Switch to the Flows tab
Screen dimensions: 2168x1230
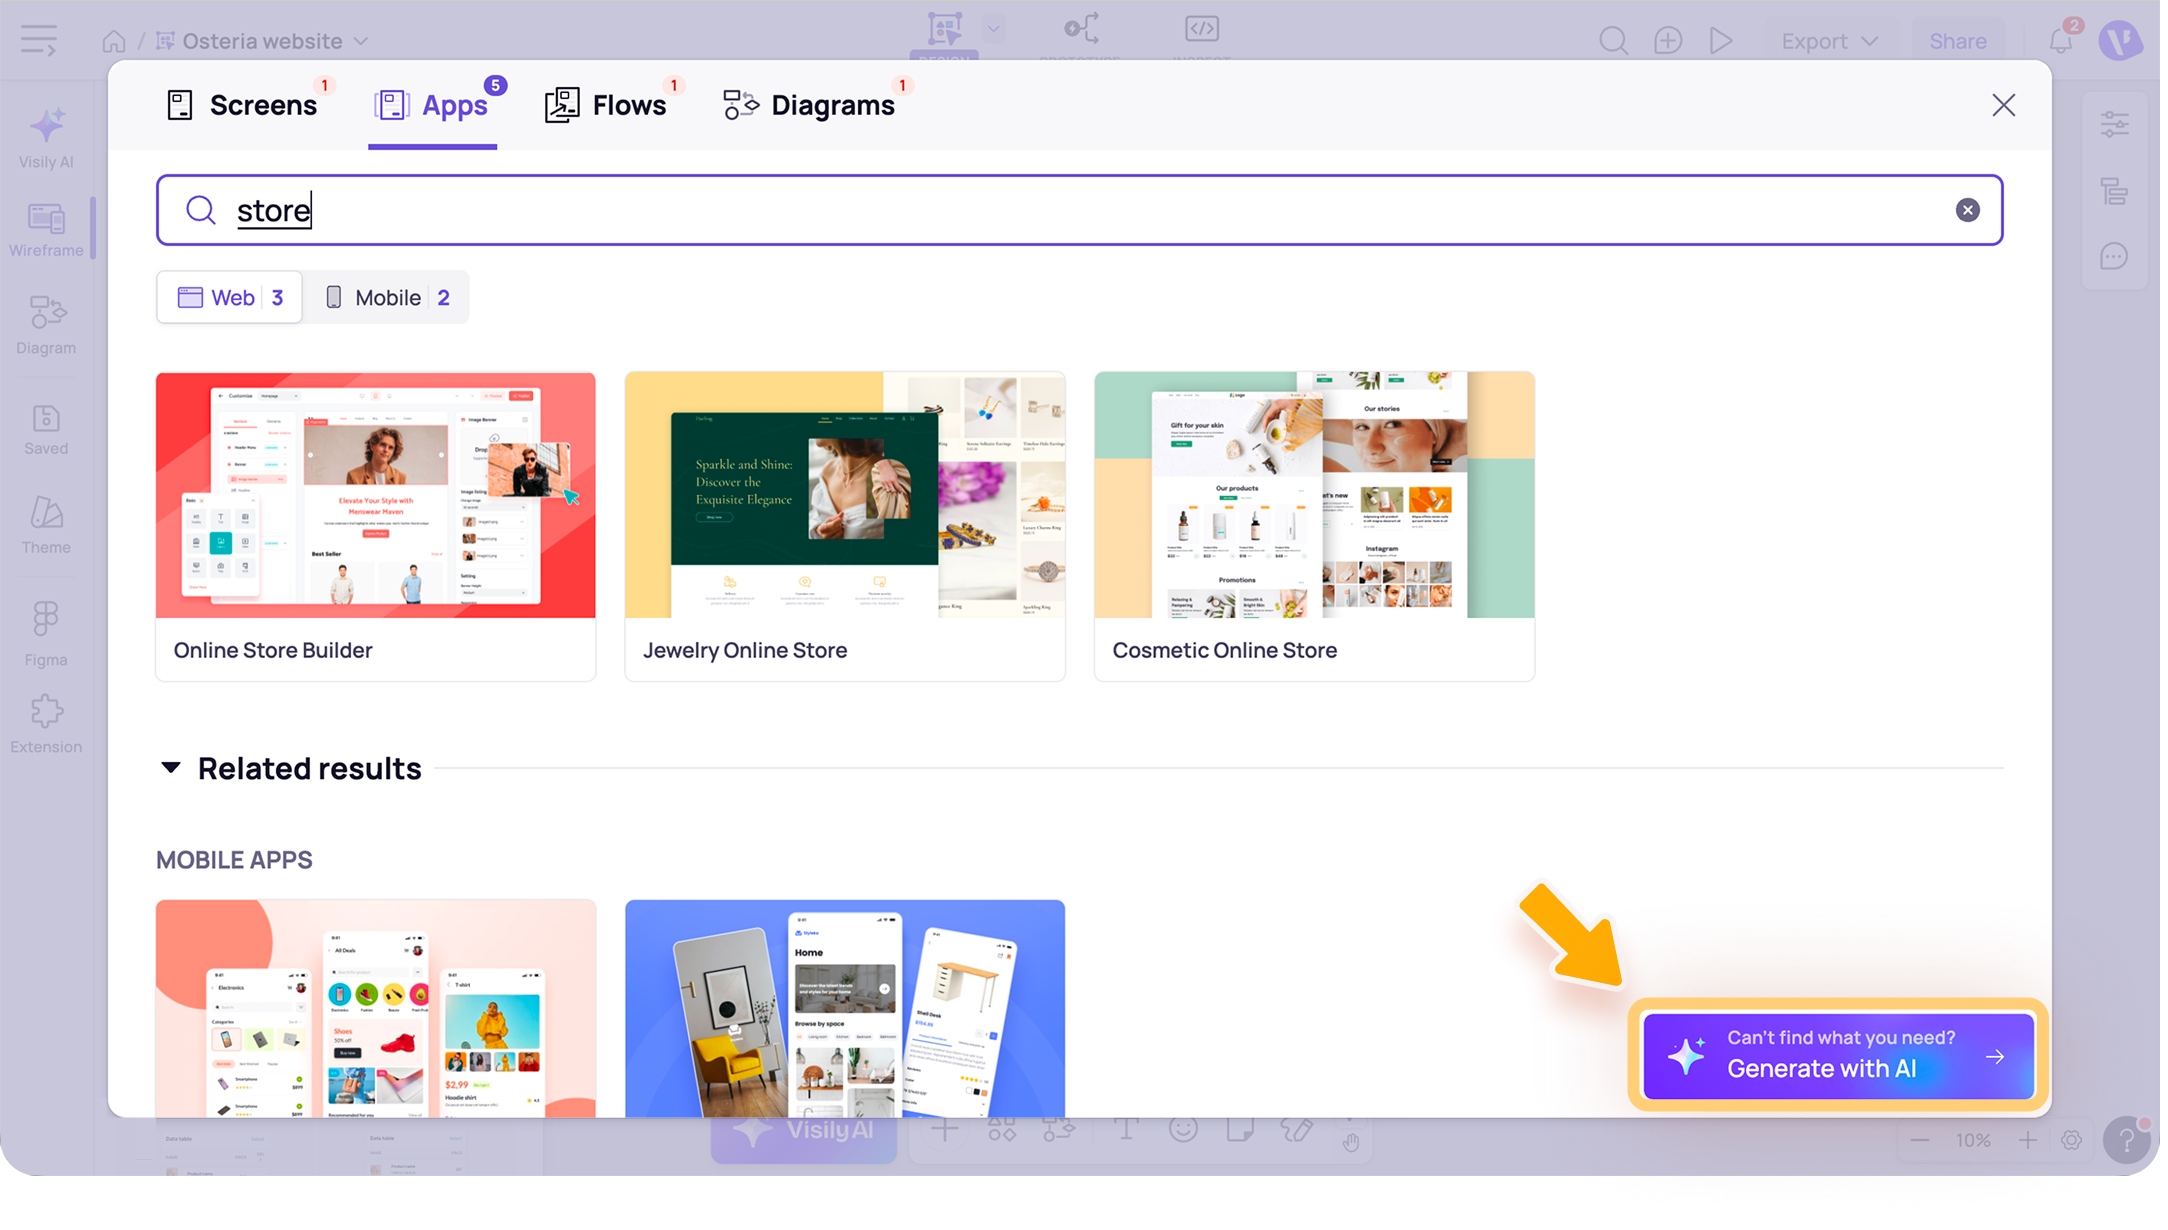click(x=606, y=105)
